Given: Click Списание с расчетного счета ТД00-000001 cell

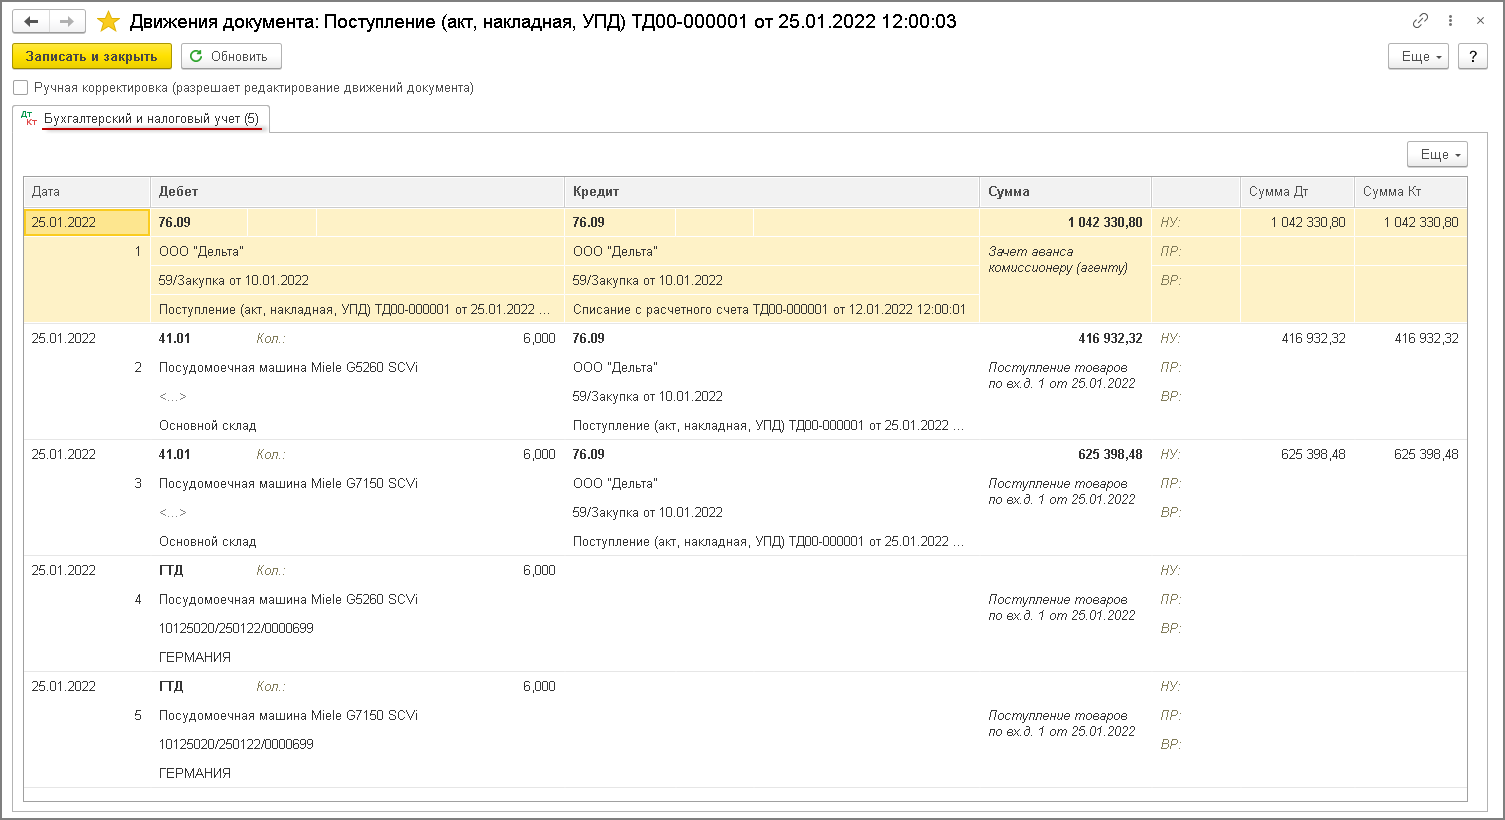Looking at the screenshot, I should point(771,310).
